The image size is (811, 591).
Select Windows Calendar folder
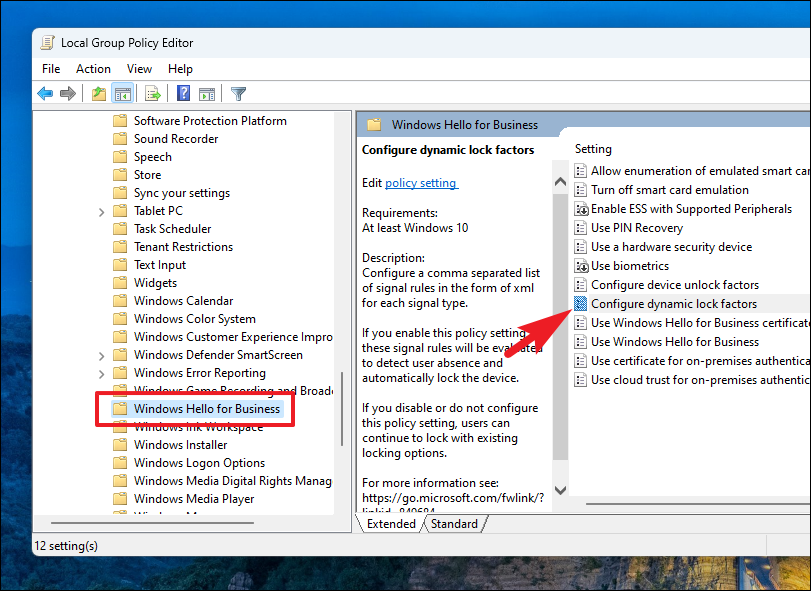click(183, 300)
